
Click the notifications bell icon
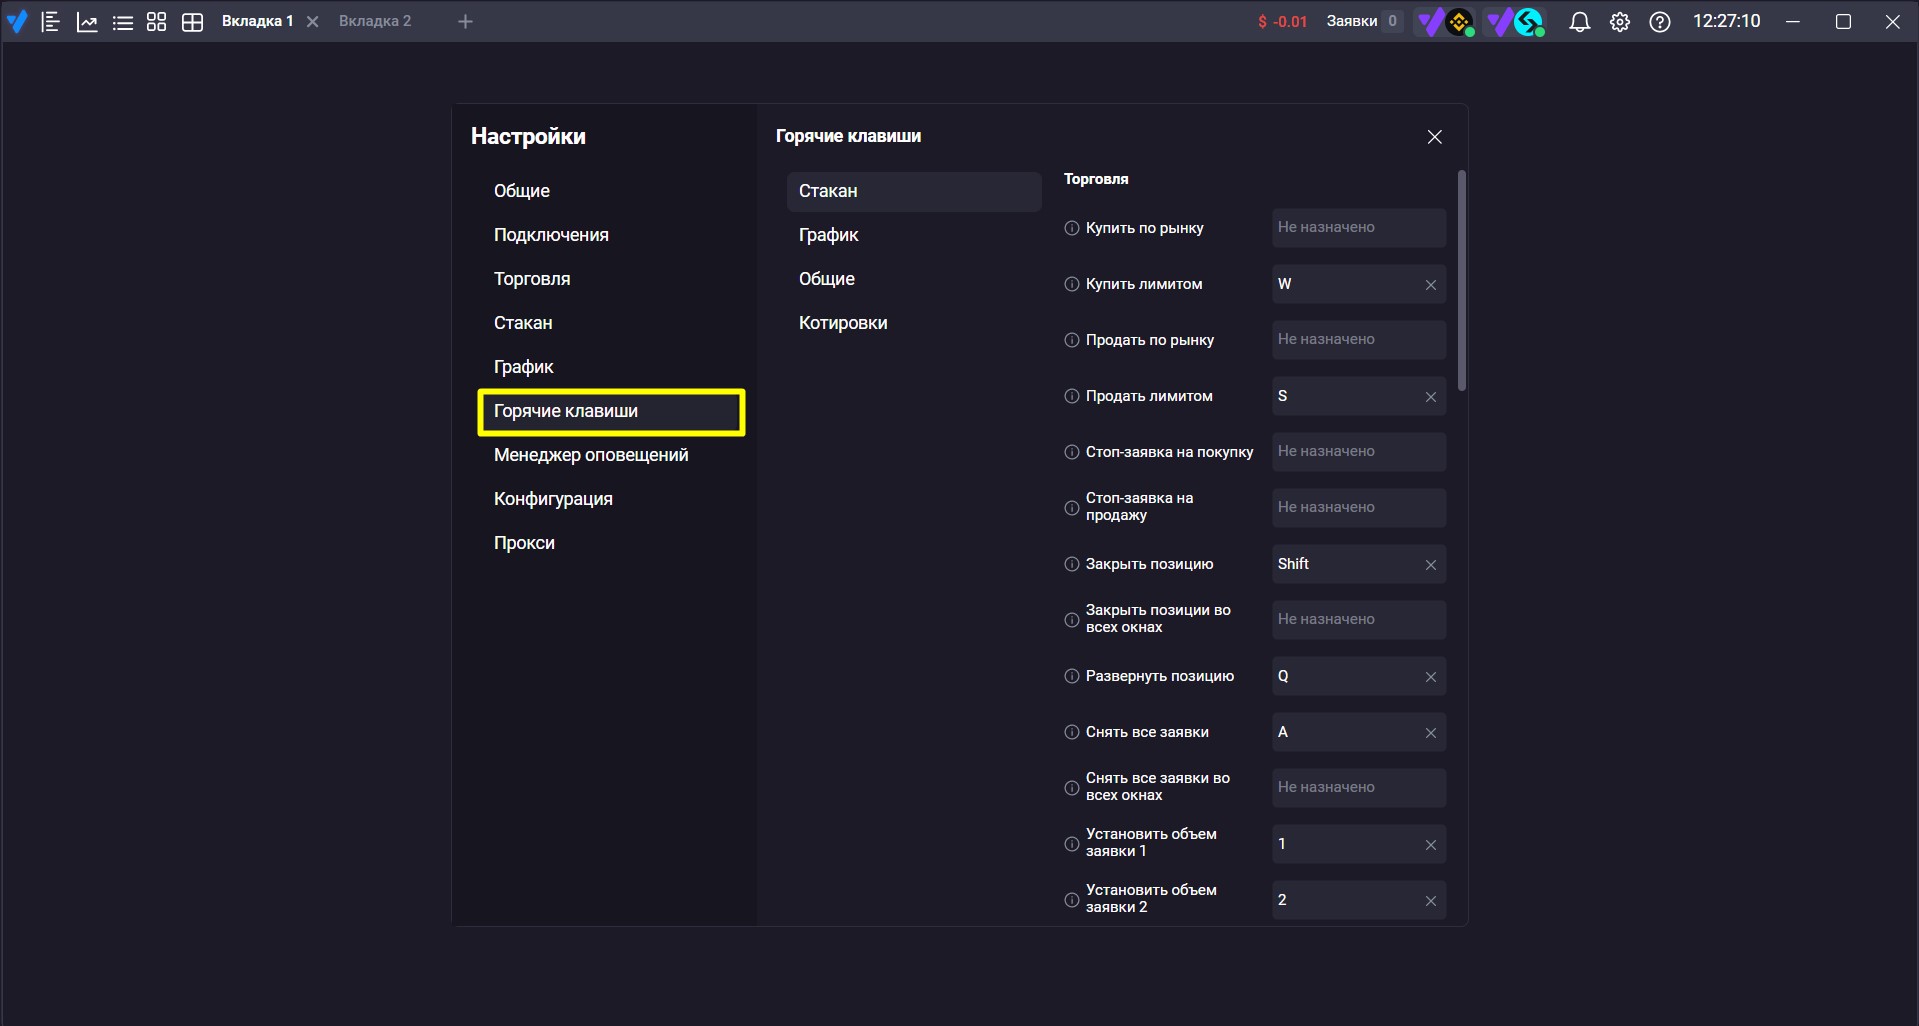(1579, 22)
